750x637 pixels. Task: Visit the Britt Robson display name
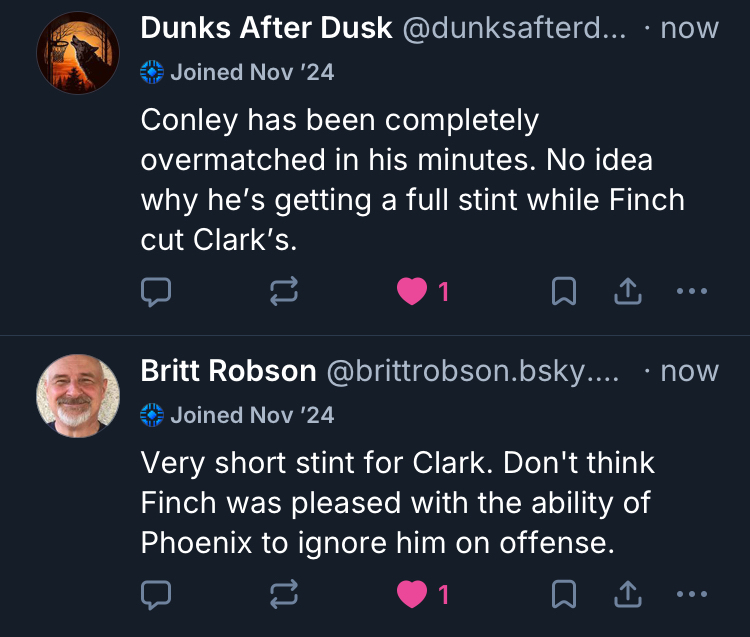coord(228,371)
